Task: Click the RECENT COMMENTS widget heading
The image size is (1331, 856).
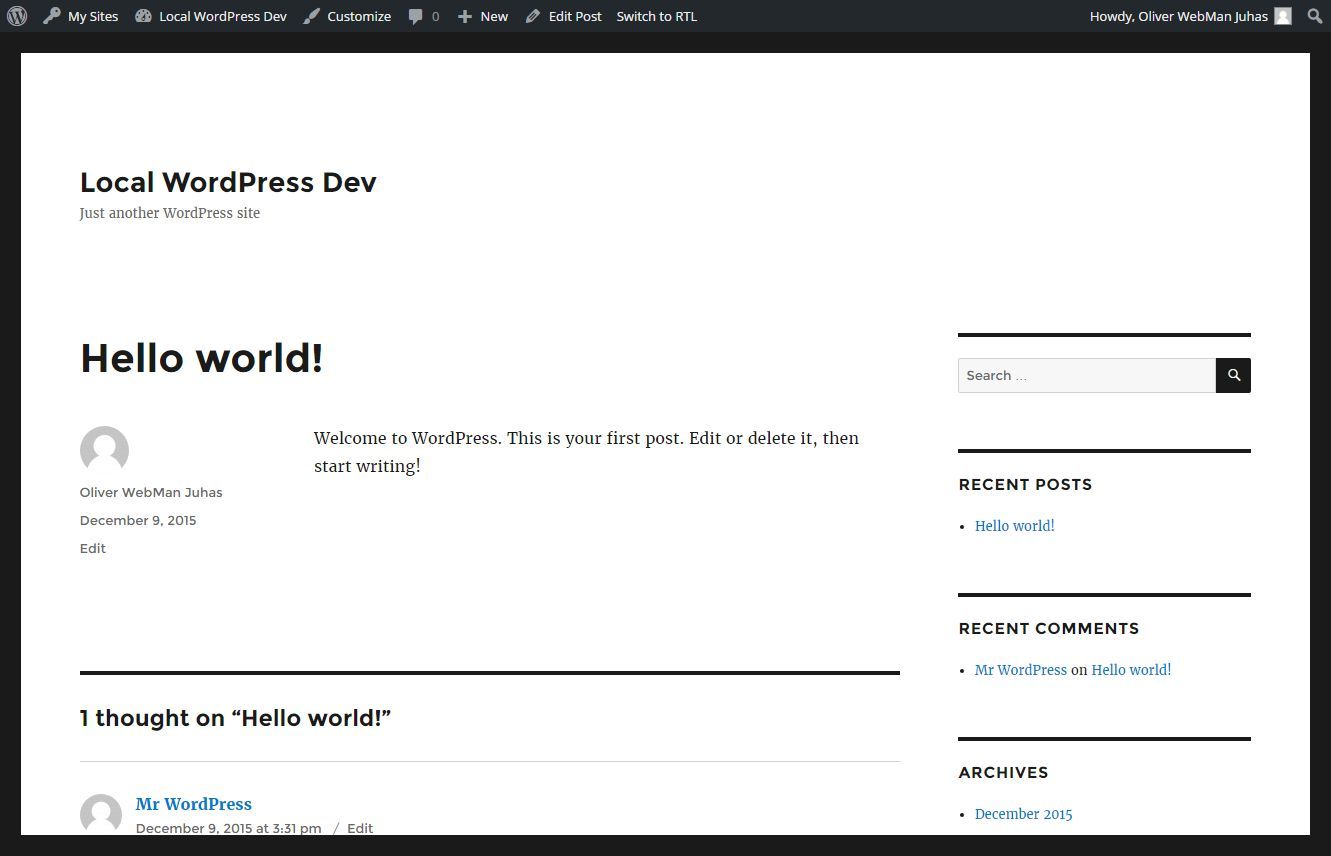Action: point(1049,628)
